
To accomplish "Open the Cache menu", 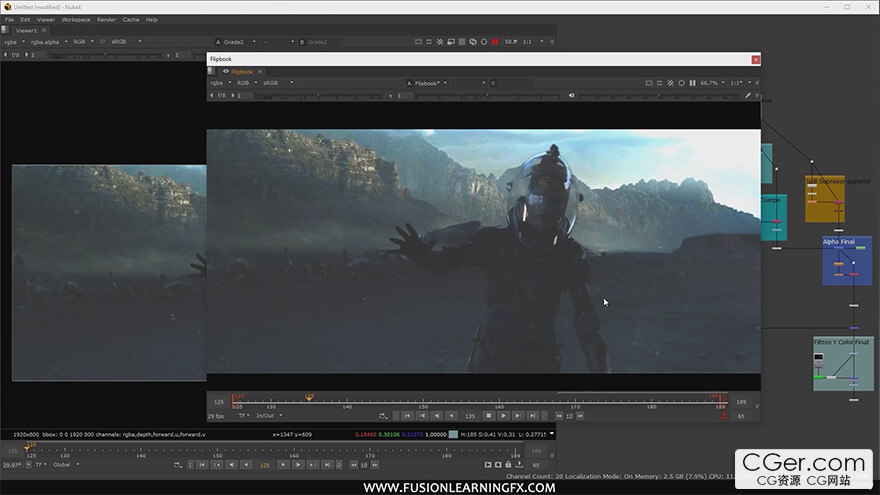I will 131,20.
